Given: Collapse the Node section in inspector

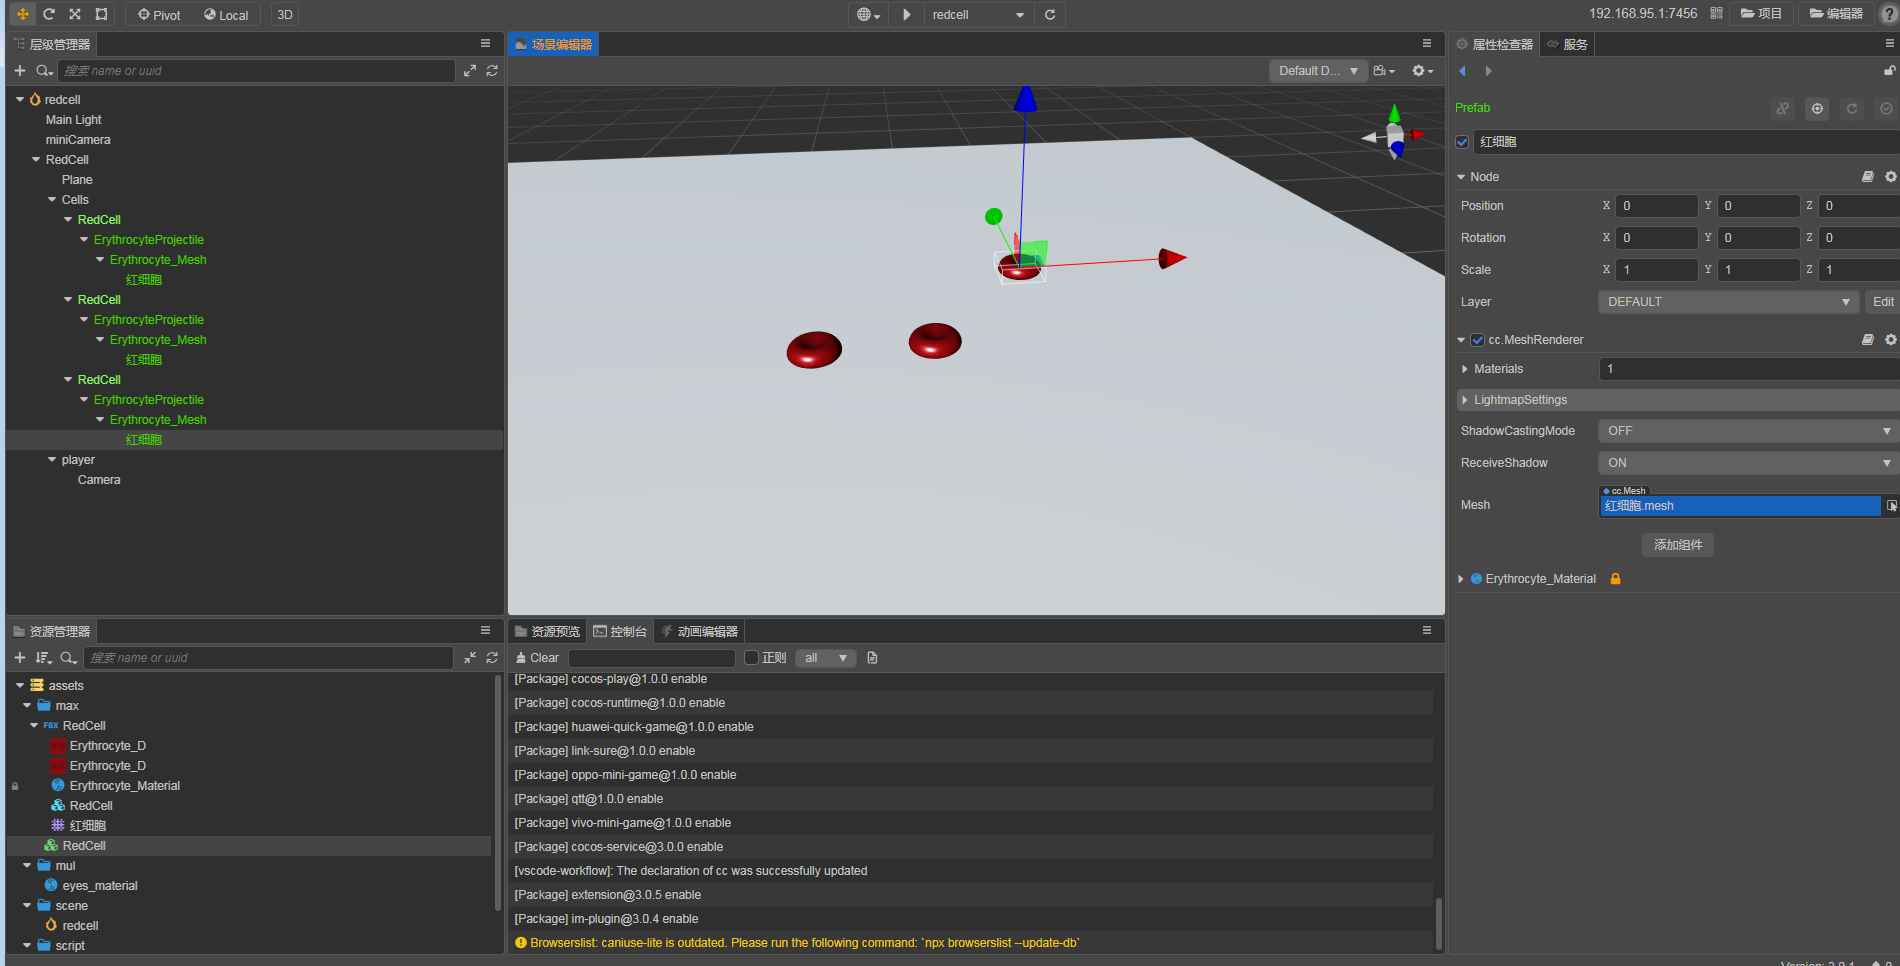Looking at the screenshot, I should coord(1461,177).
